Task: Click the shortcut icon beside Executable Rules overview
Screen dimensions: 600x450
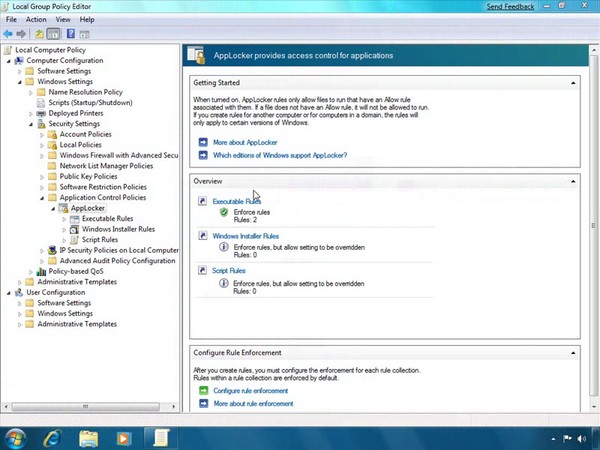Action: point(202,201)
